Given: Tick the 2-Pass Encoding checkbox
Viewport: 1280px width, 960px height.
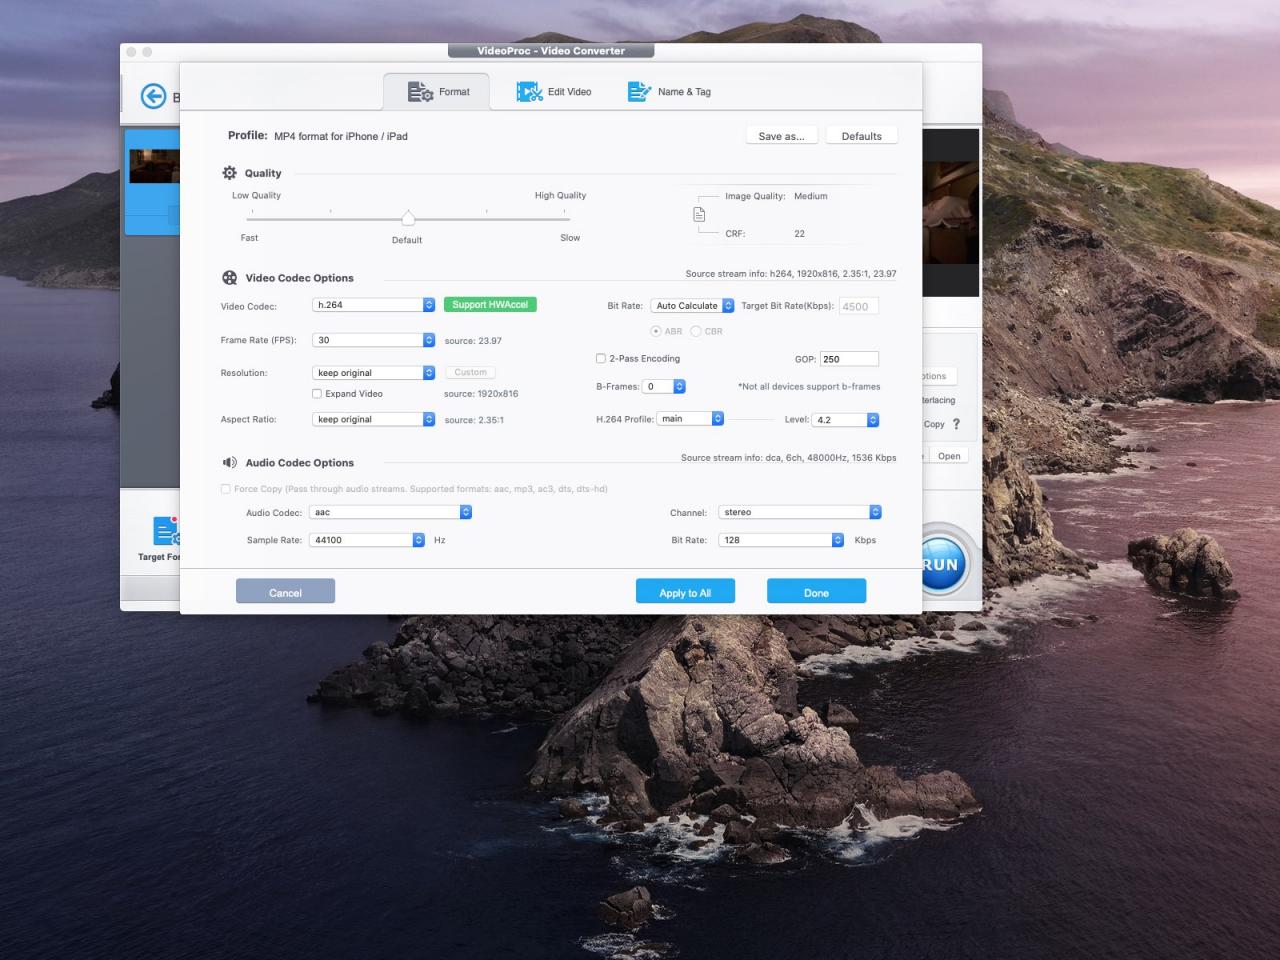Looking at the screenshot, I should pos(601,358).
